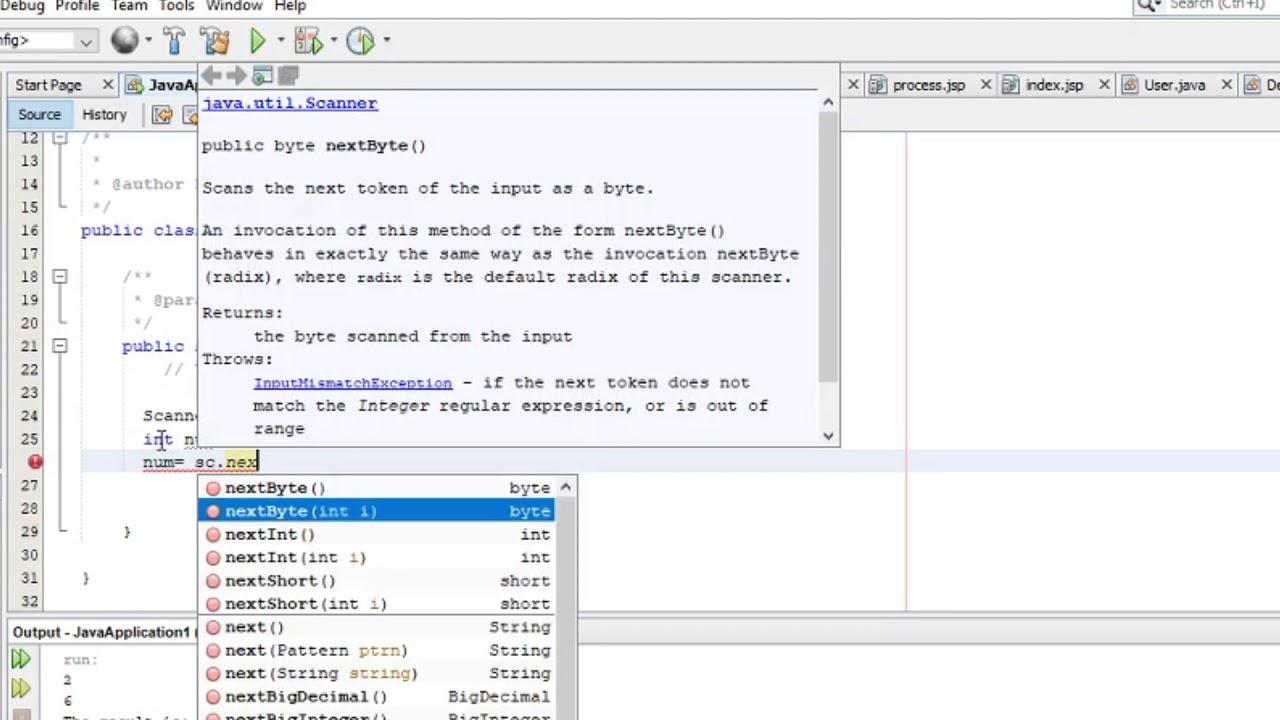Open the InputMismatchException link
Viewport: 1280px width, 720px height.
coord(352,383)
